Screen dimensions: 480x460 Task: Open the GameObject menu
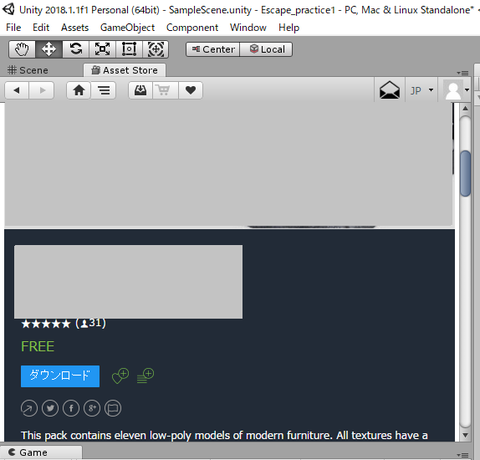pyautogui.click(x=127, y=27)
